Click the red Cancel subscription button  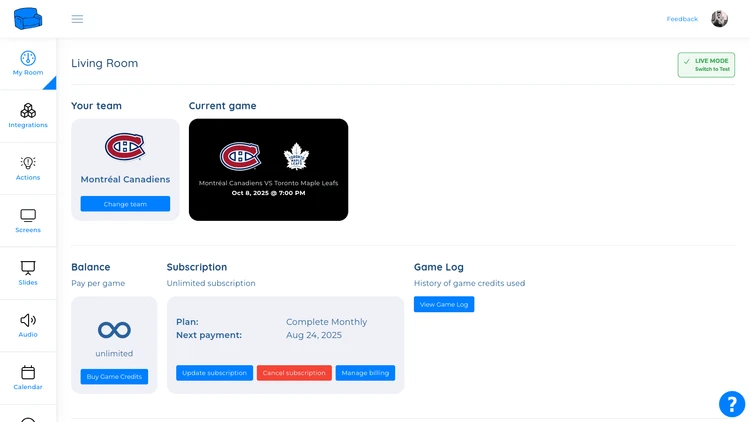click(294, 373)
